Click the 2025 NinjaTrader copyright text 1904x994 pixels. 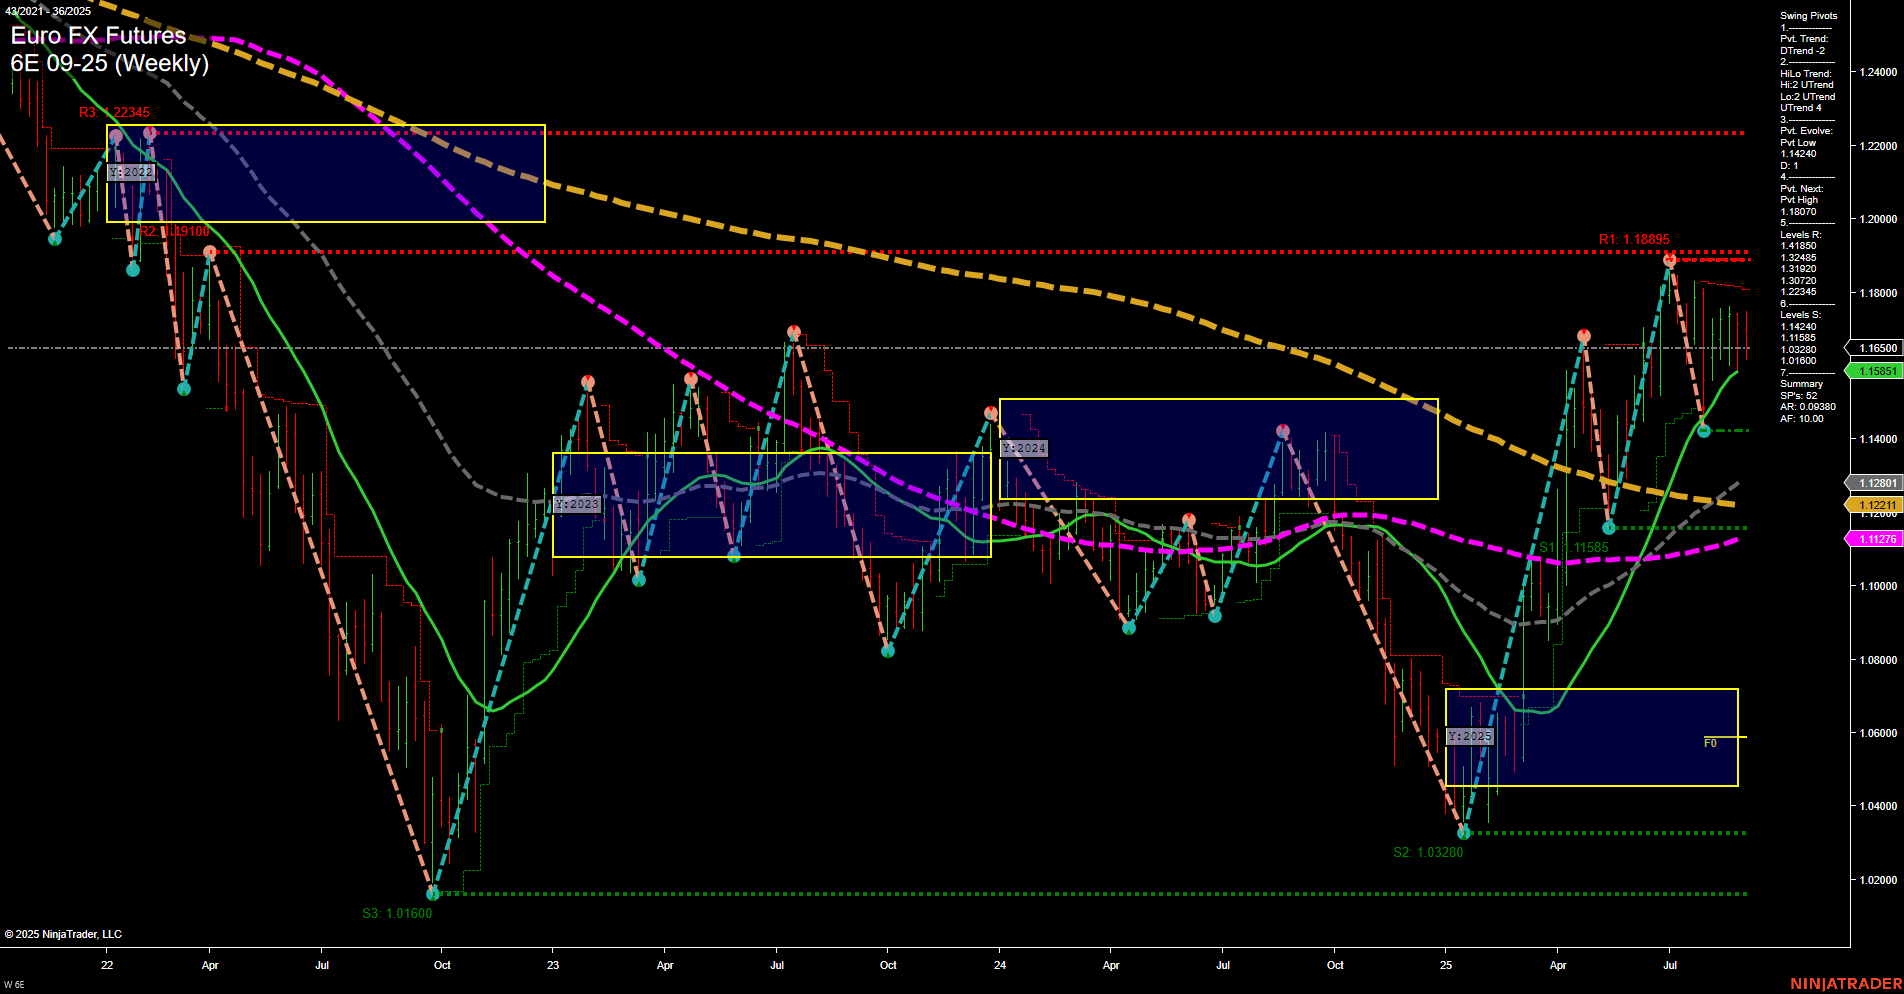(x=64, y=933)
